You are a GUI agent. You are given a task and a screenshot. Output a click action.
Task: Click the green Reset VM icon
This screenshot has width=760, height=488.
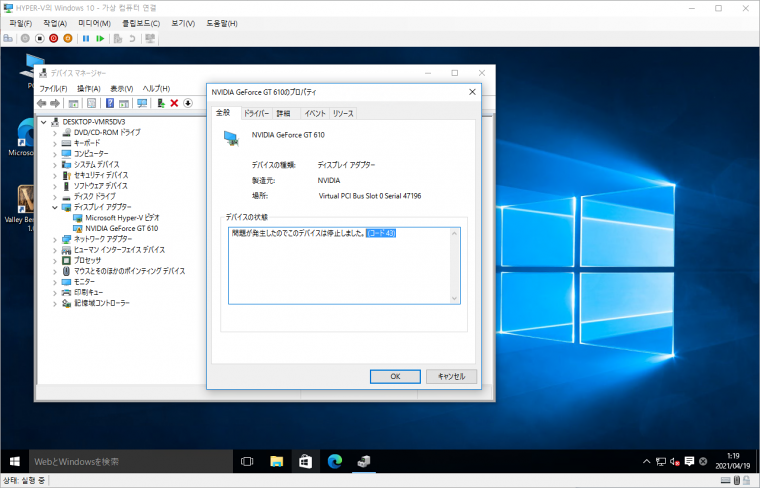tap(100, 38)
